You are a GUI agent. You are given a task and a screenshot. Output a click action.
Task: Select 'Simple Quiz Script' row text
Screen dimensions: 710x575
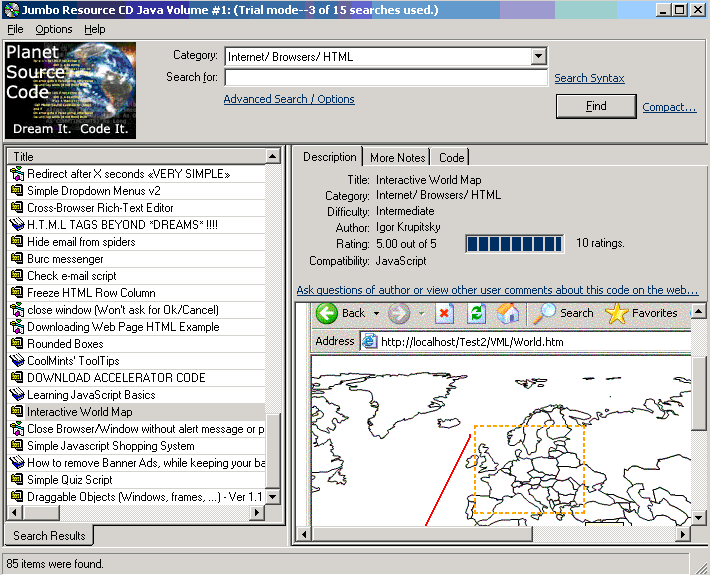[x=70, y=479]
